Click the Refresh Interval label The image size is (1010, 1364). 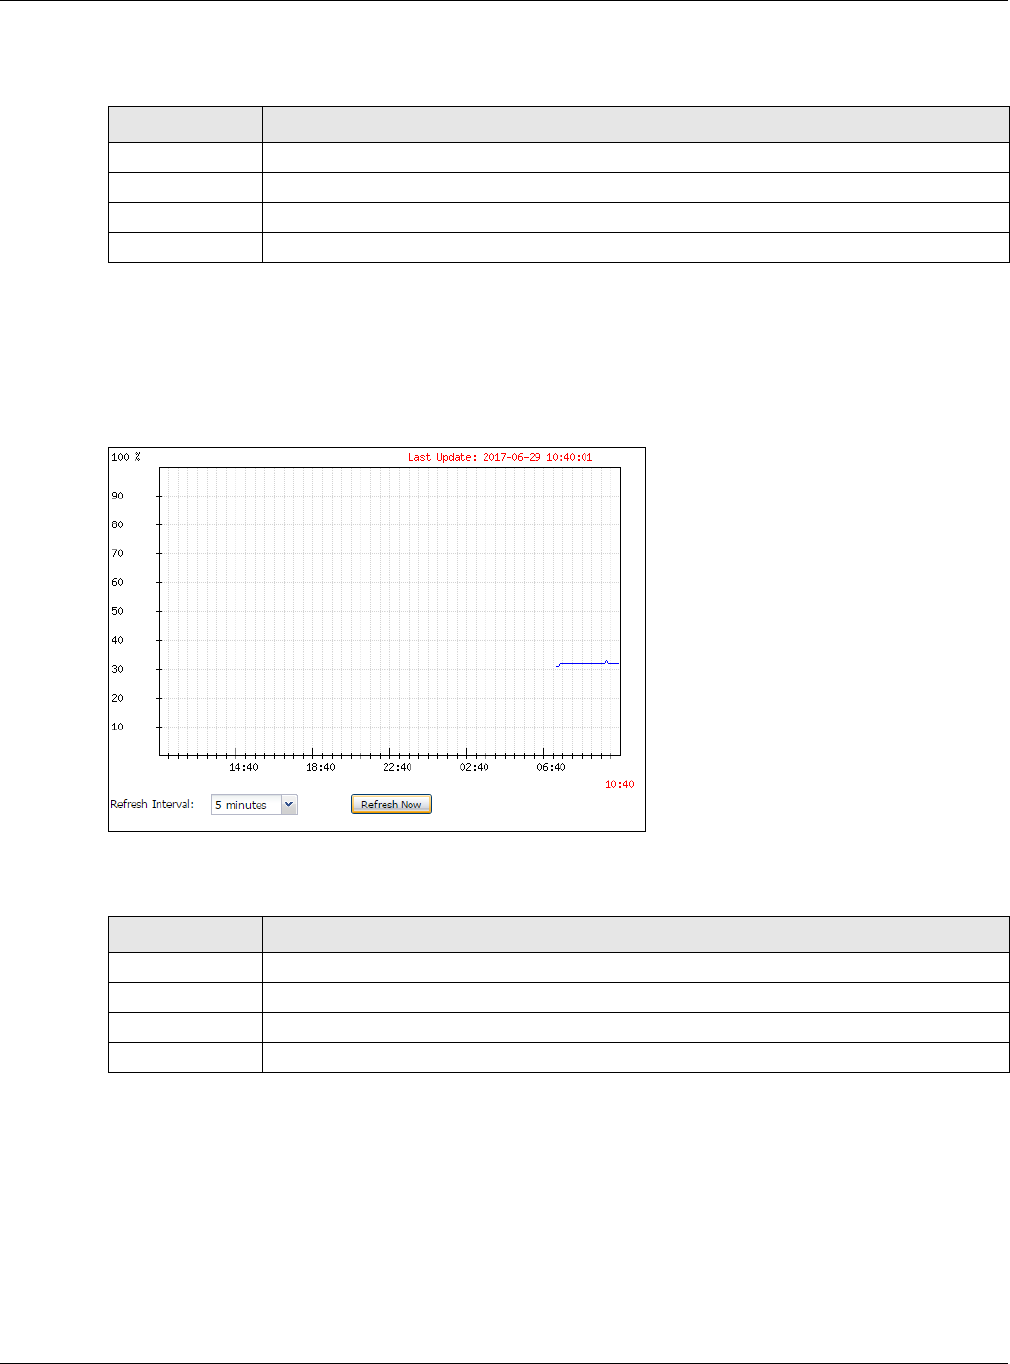[152, 804]
